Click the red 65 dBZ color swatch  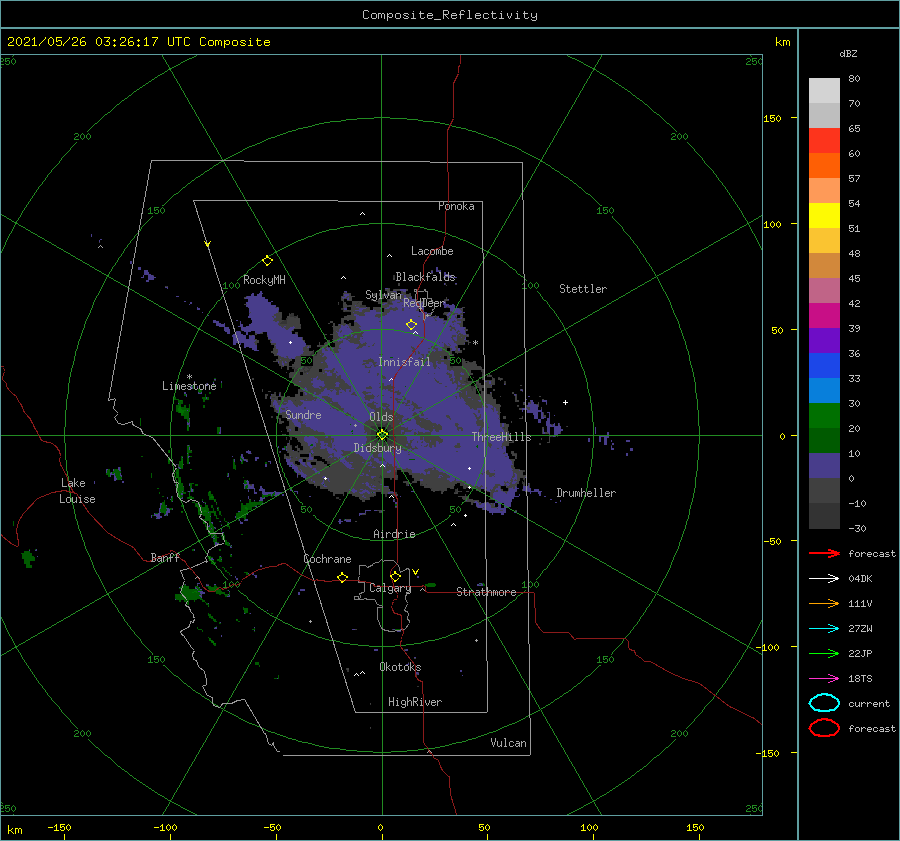click(824, 141)
